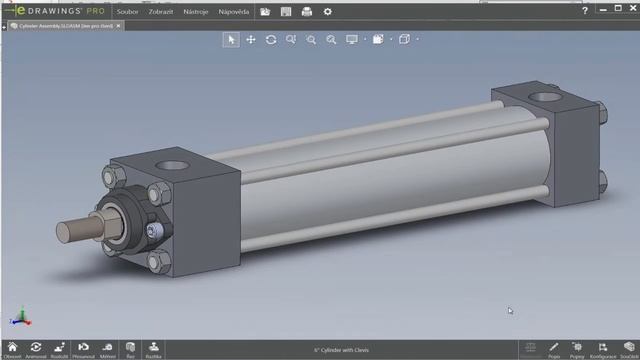Activate the Přesunout move tool
640x360 pixels.
tap(83, 350)
